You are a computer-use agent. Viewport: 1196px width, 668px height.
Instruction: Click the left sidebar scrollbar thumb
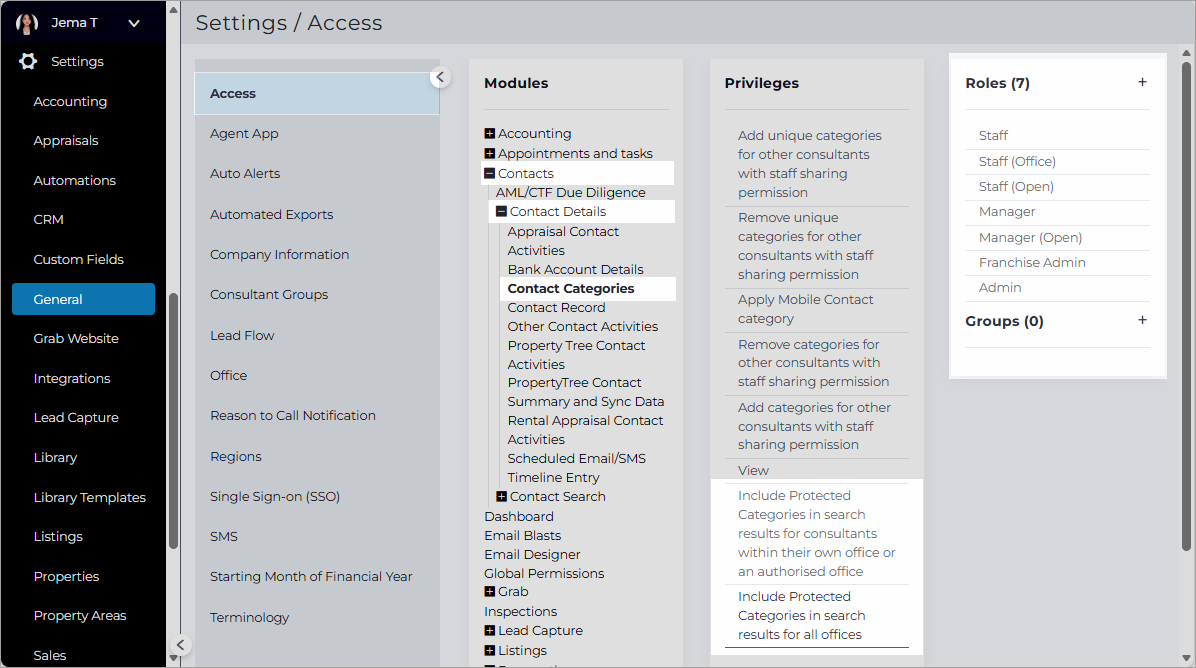(x=173, y=421)
